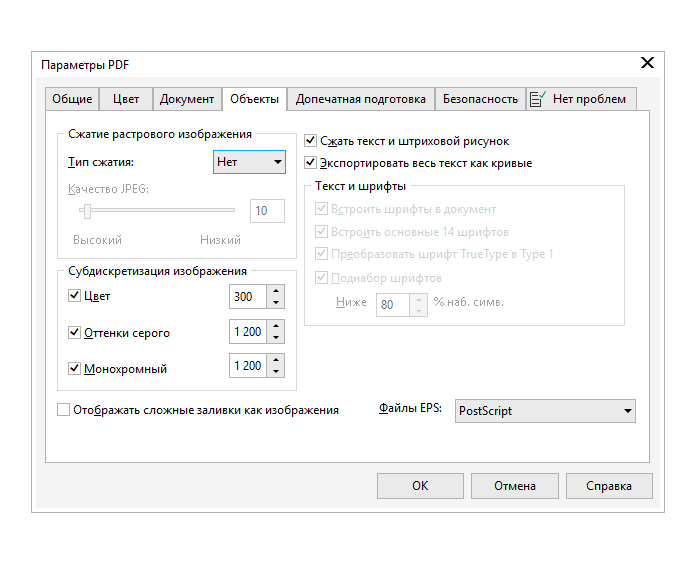Open the Тип сжатия dropdown

[x=250, y=162]
